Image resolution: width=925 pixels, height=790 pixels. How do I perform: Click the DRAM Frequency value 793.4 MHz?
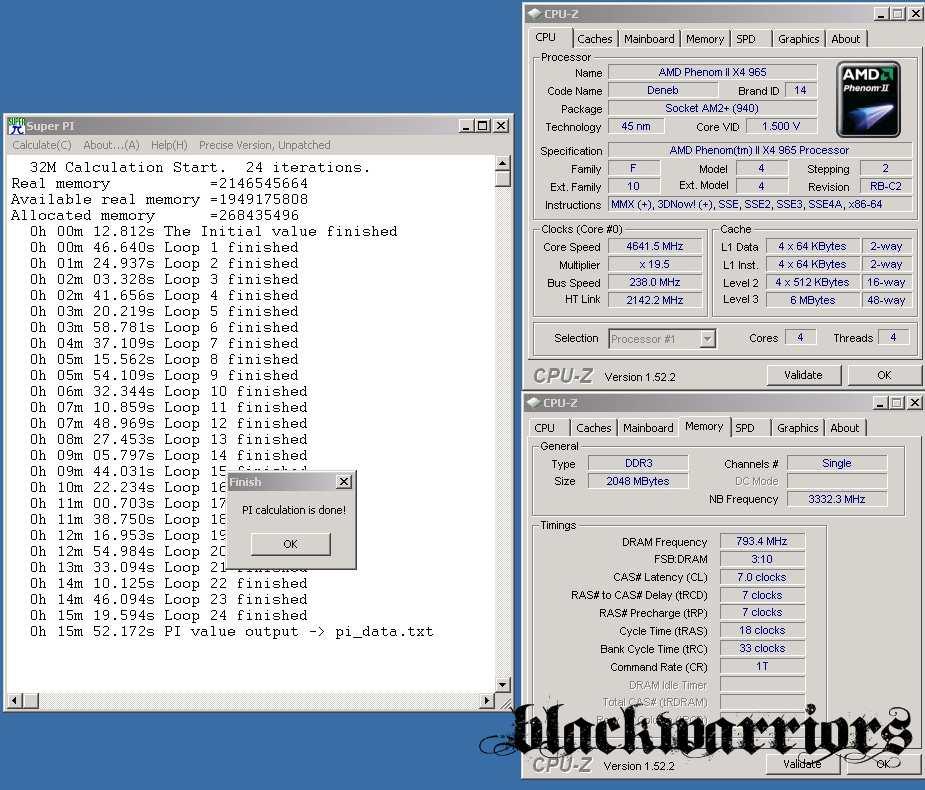[762, 541]
